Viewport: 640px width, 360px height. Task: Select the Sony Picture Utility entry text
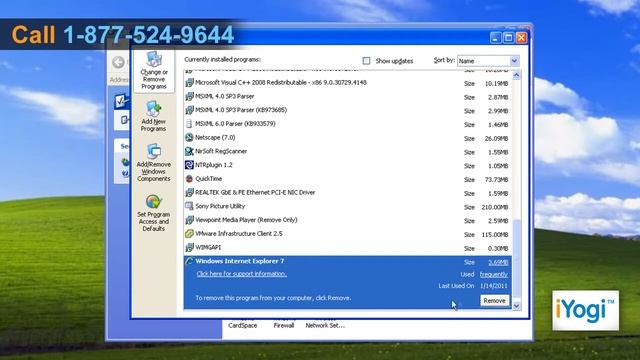pos(220,206)
